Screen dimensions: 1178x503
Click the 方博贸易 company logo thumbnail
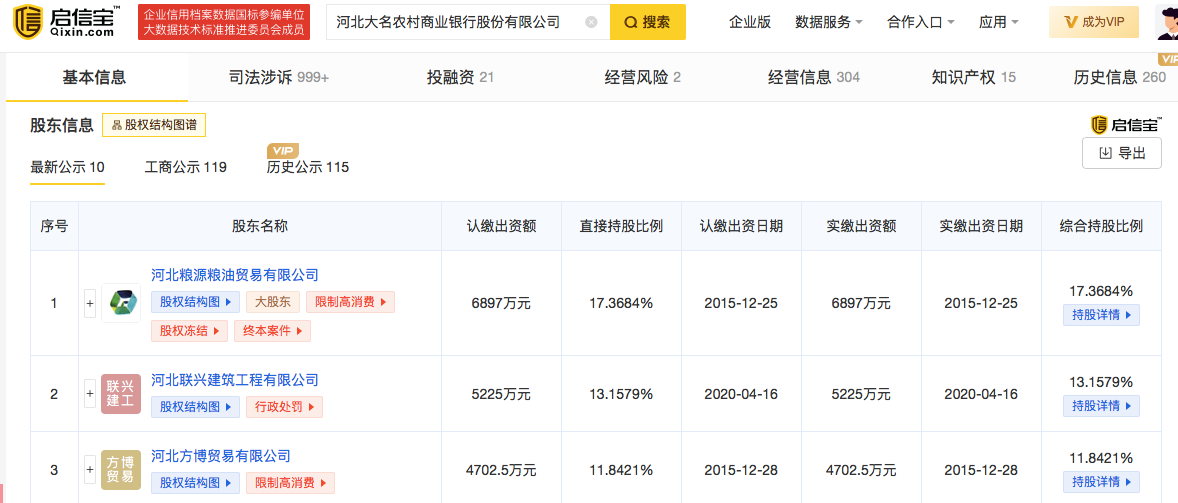pos(121,470)
